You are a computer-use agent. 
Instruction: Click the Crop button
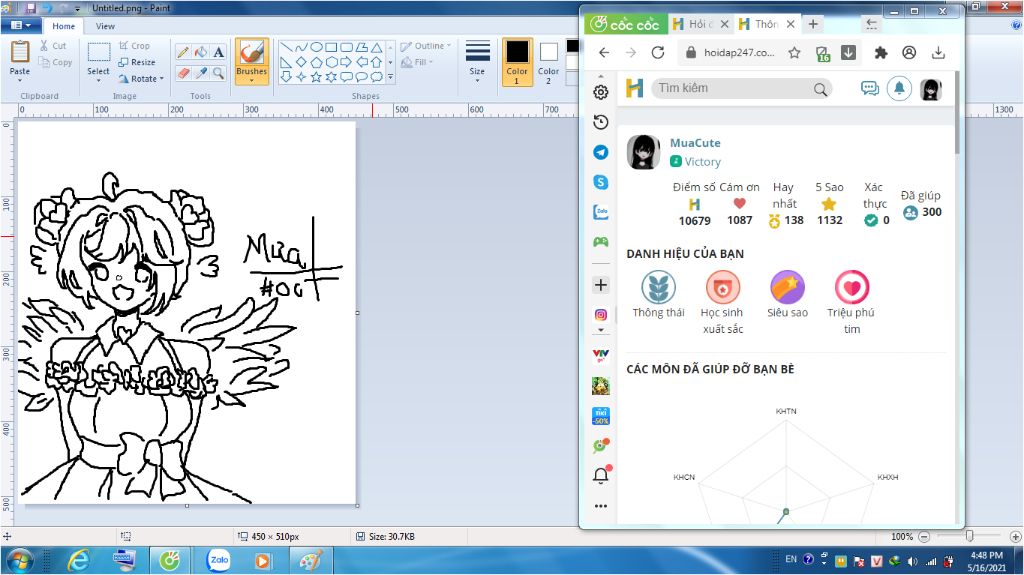click(x=135, y=46)
